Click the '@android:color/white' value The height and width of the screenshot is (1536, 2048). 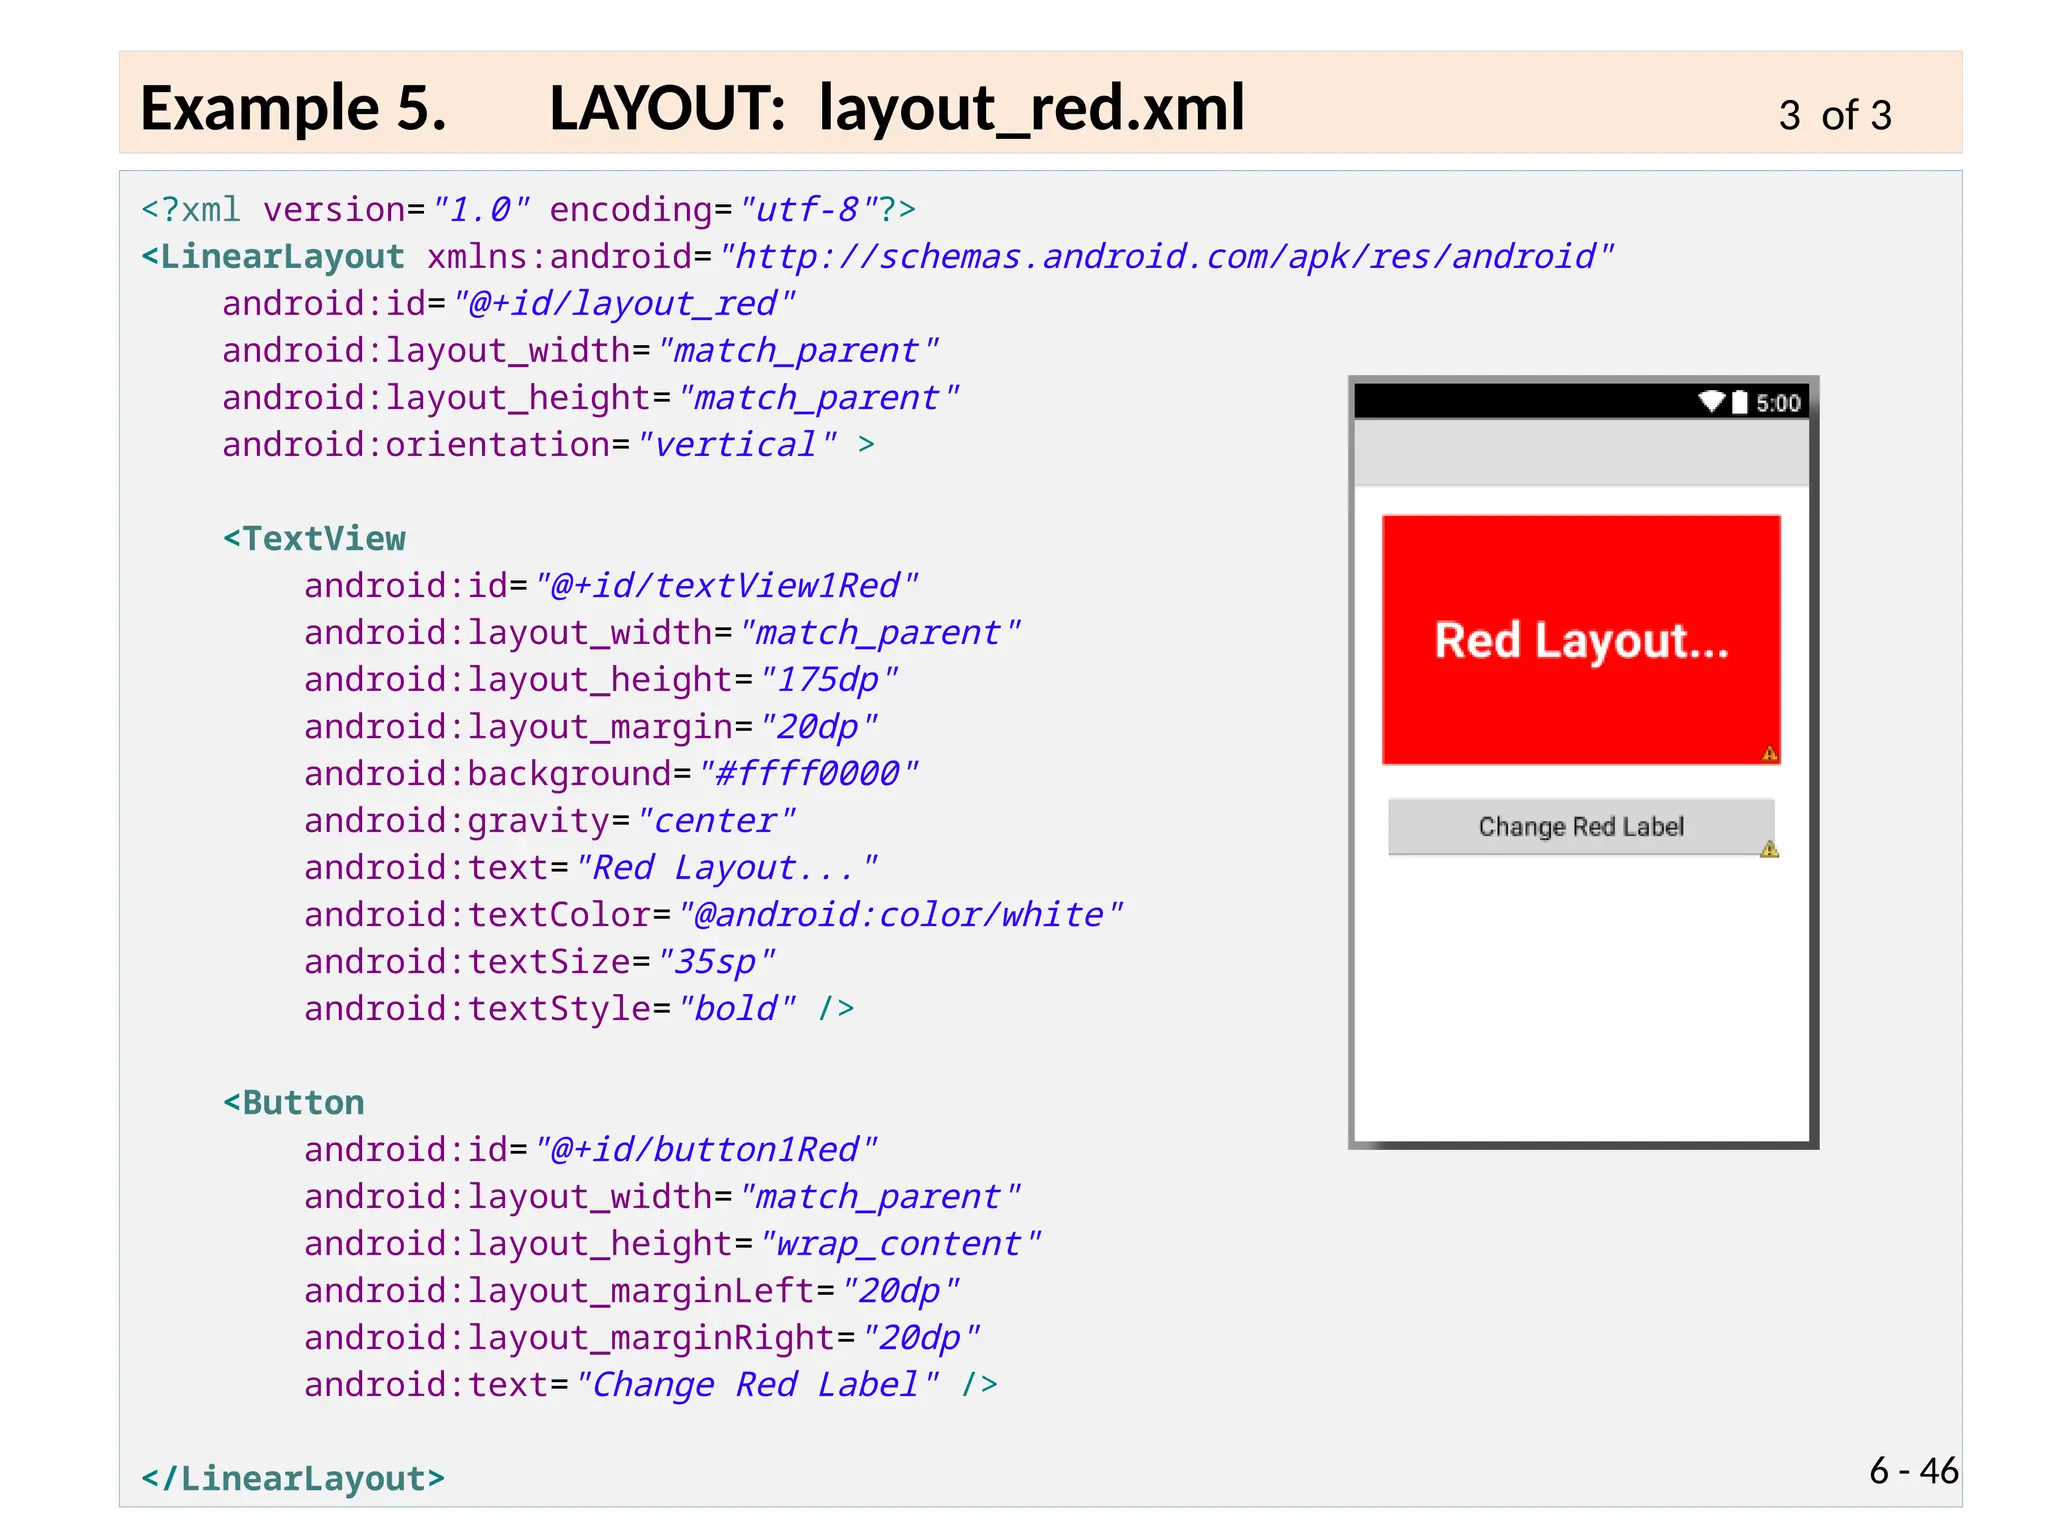(x=900, y=914)
